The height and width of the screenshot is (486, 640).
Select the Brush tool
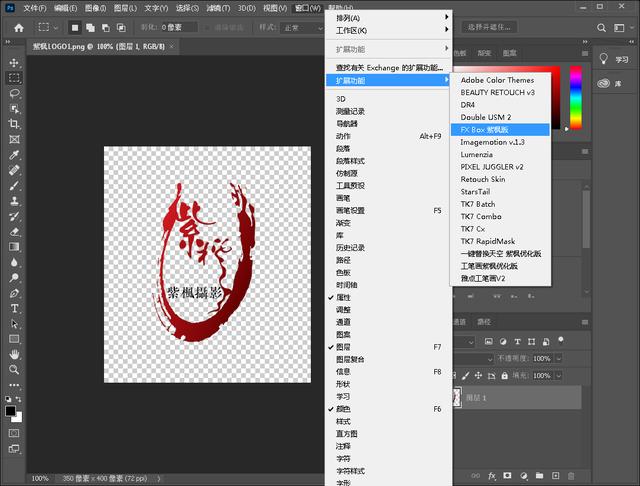(x=14, y=186)
